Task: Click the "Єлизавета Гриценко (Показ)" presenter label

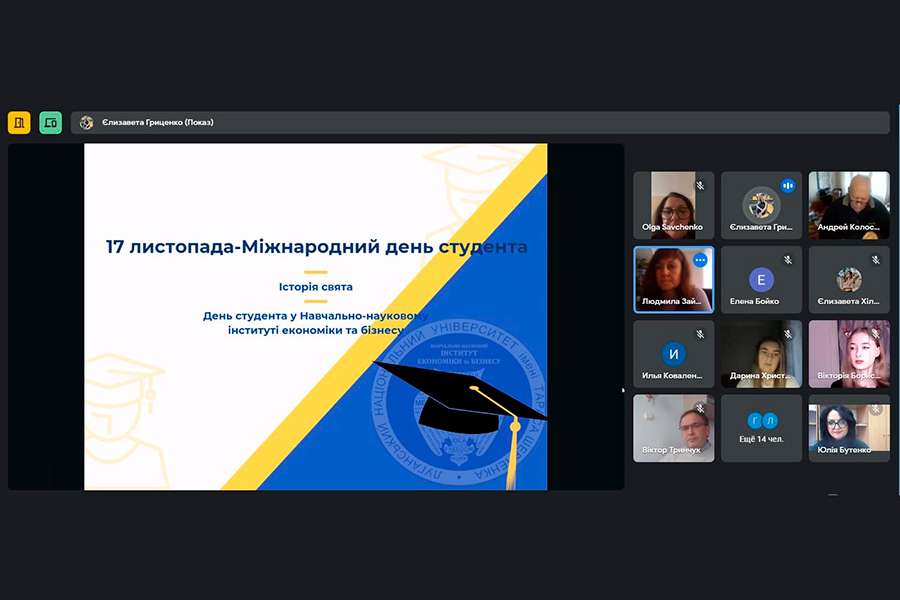Action: pyautogui.click(x=156, y=122)
